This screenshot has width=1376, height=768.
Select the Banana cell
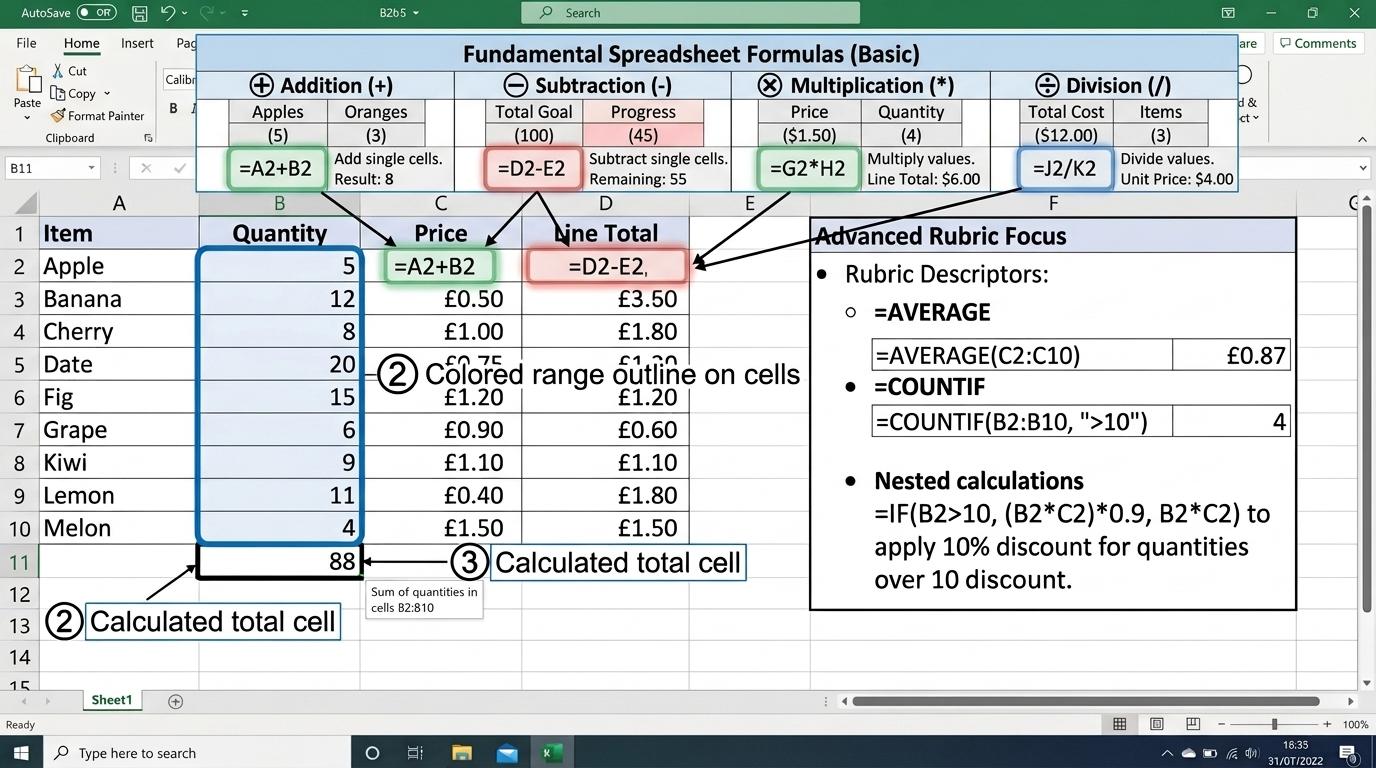coord(119,299)
